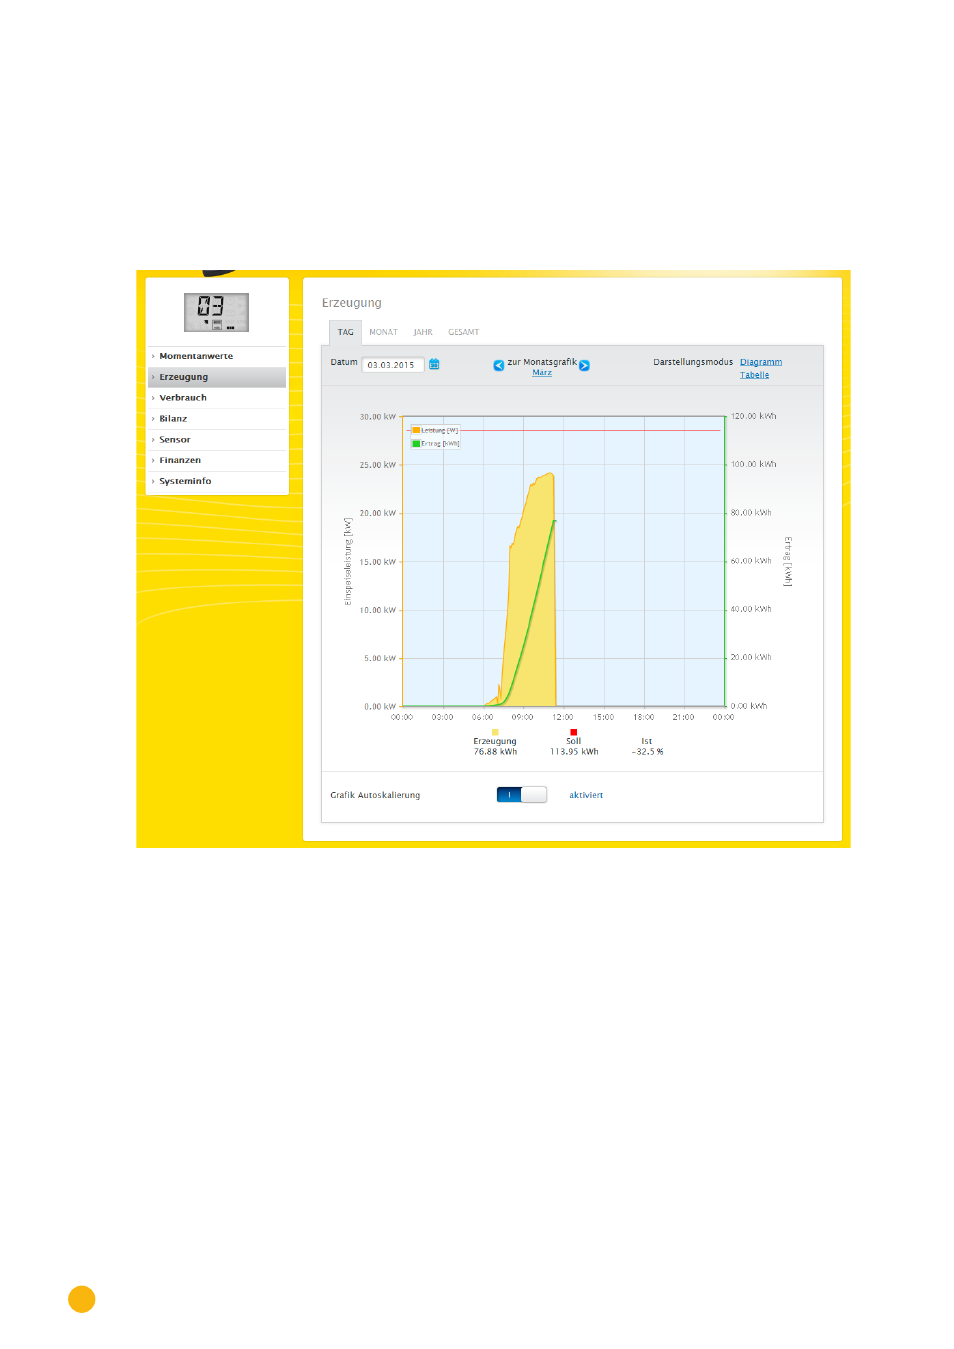Click 'zur Monatsgrafik' label
The height and width of the screenshot is (1349, 954).
point(542,362)
